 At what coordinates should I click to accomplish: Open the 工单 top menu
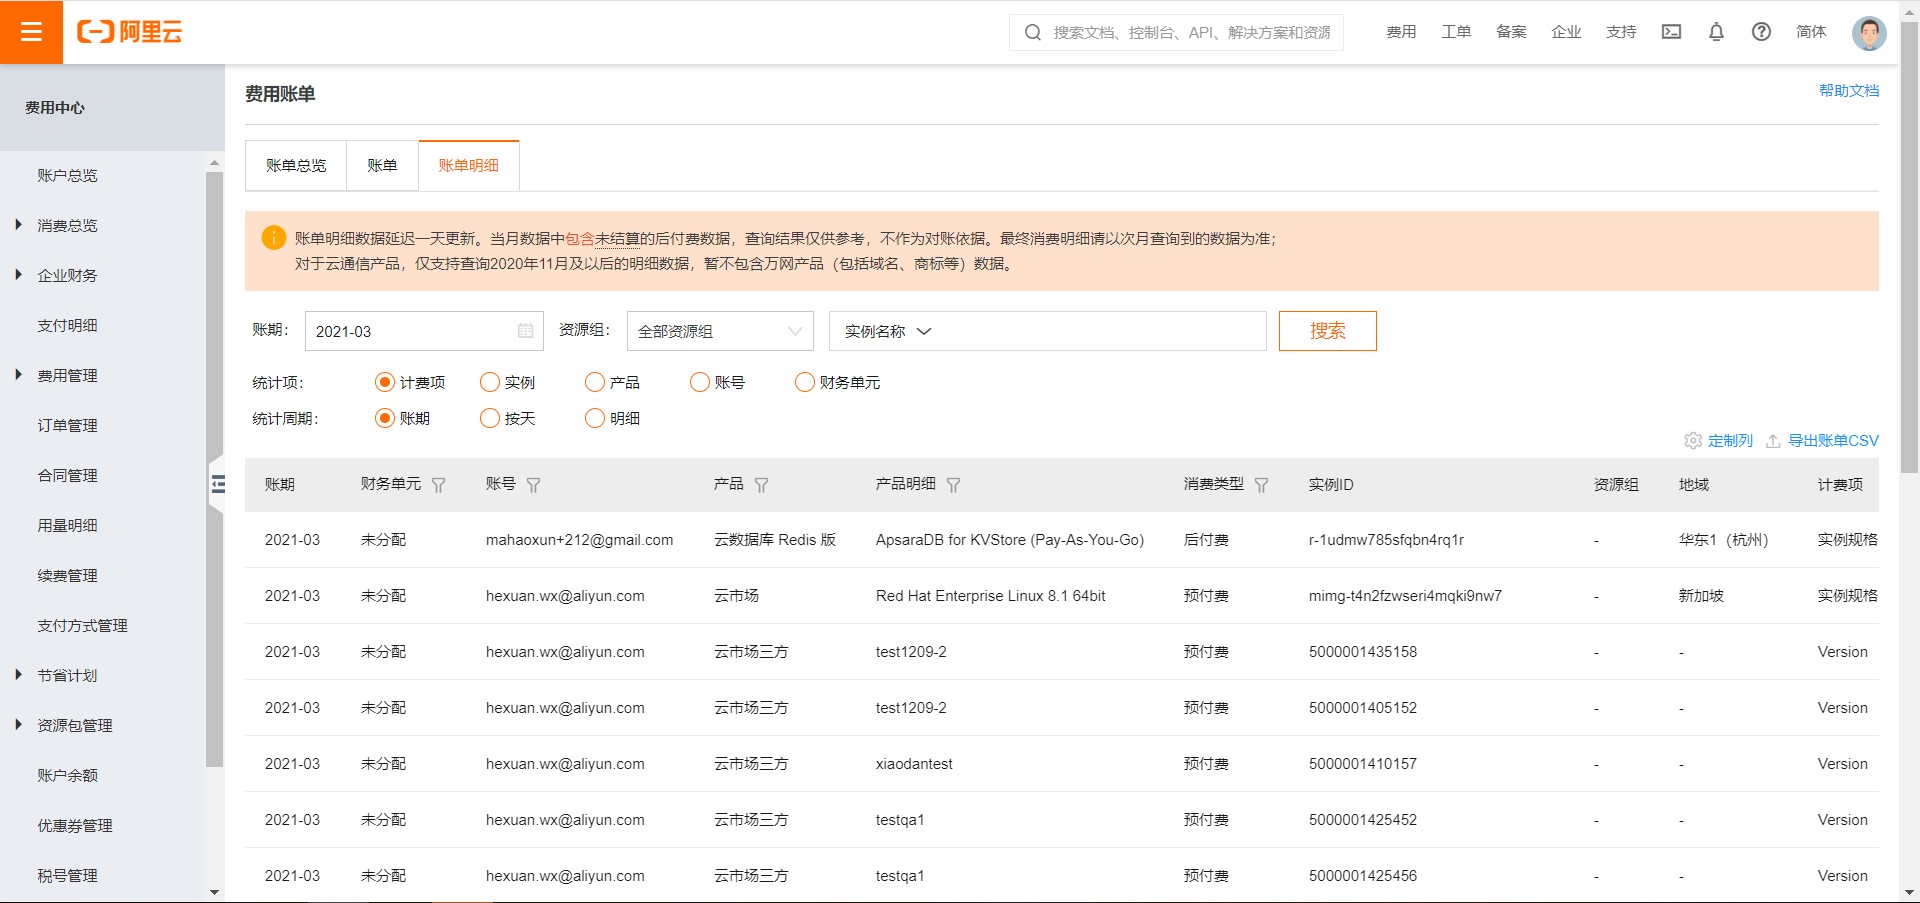[x=1456, y=32]
